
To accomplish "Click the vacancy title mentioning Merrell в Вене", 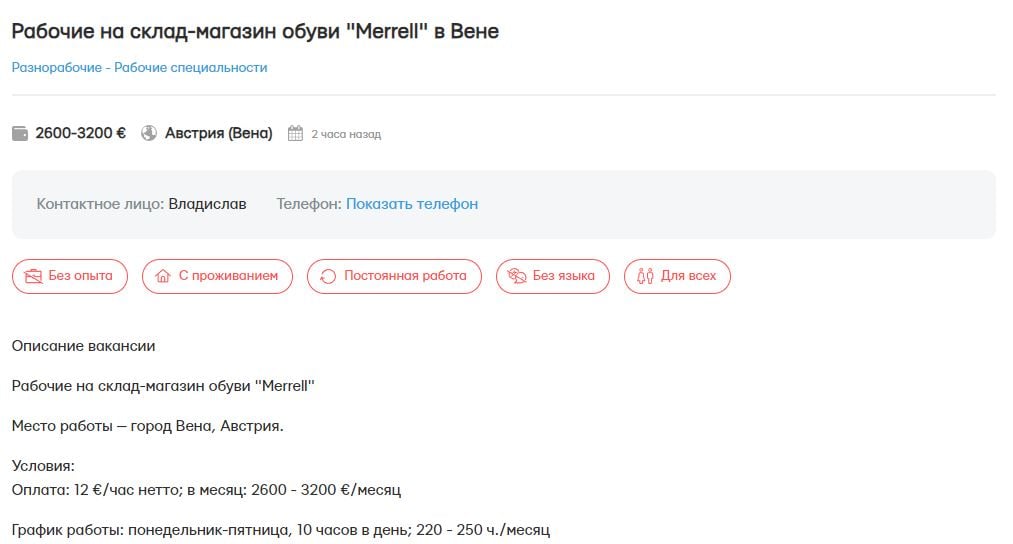I will pos(255,31).
